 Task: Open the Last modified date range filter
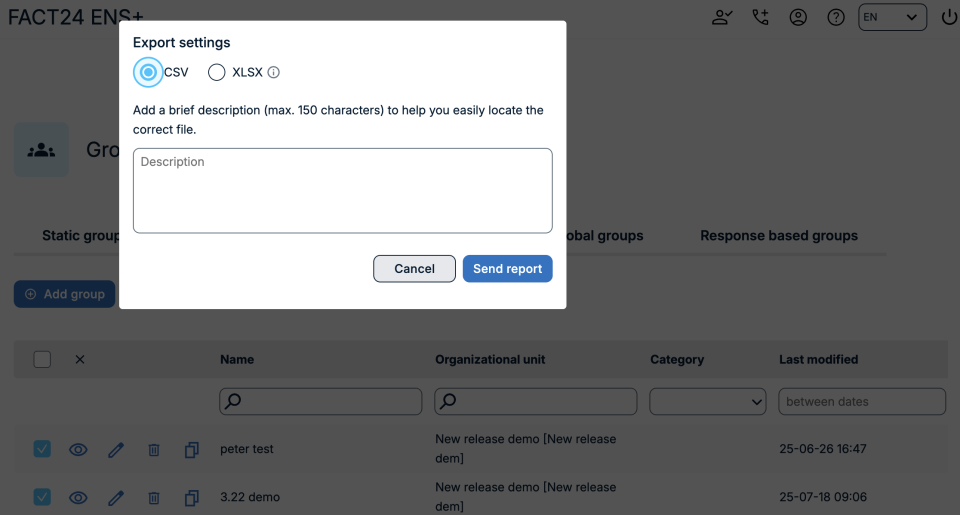(x=862, y=401)
